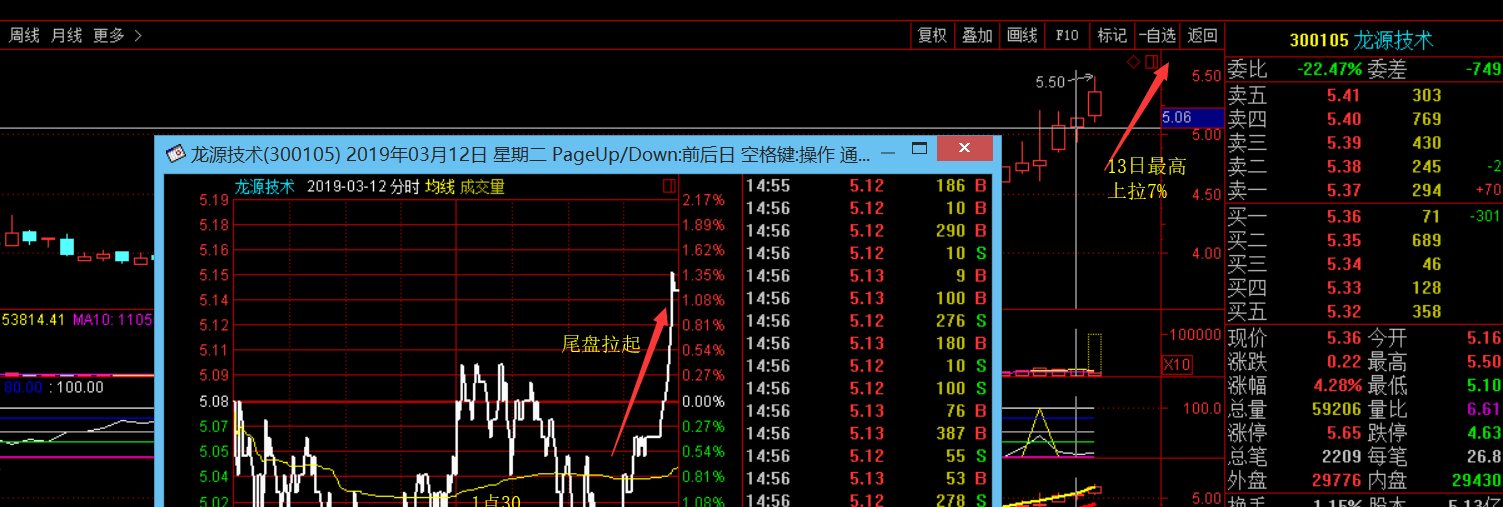Screen dimensions: 1503x507
Task: Click the 外盘 29776 value
Action: pos(1337,481)
